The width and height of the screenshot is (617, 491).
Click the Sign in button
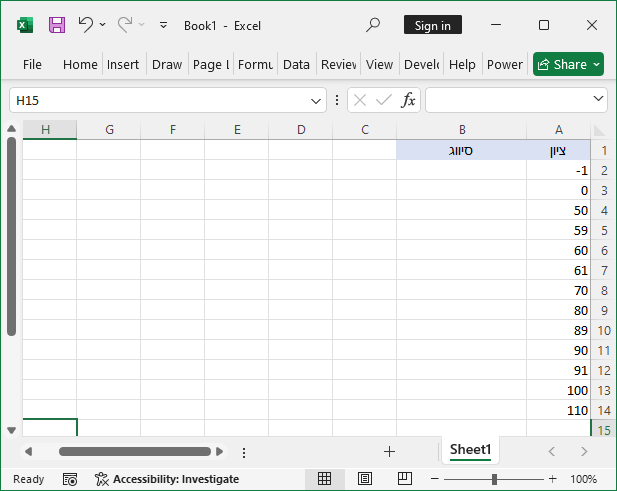(x=432, y=25)
